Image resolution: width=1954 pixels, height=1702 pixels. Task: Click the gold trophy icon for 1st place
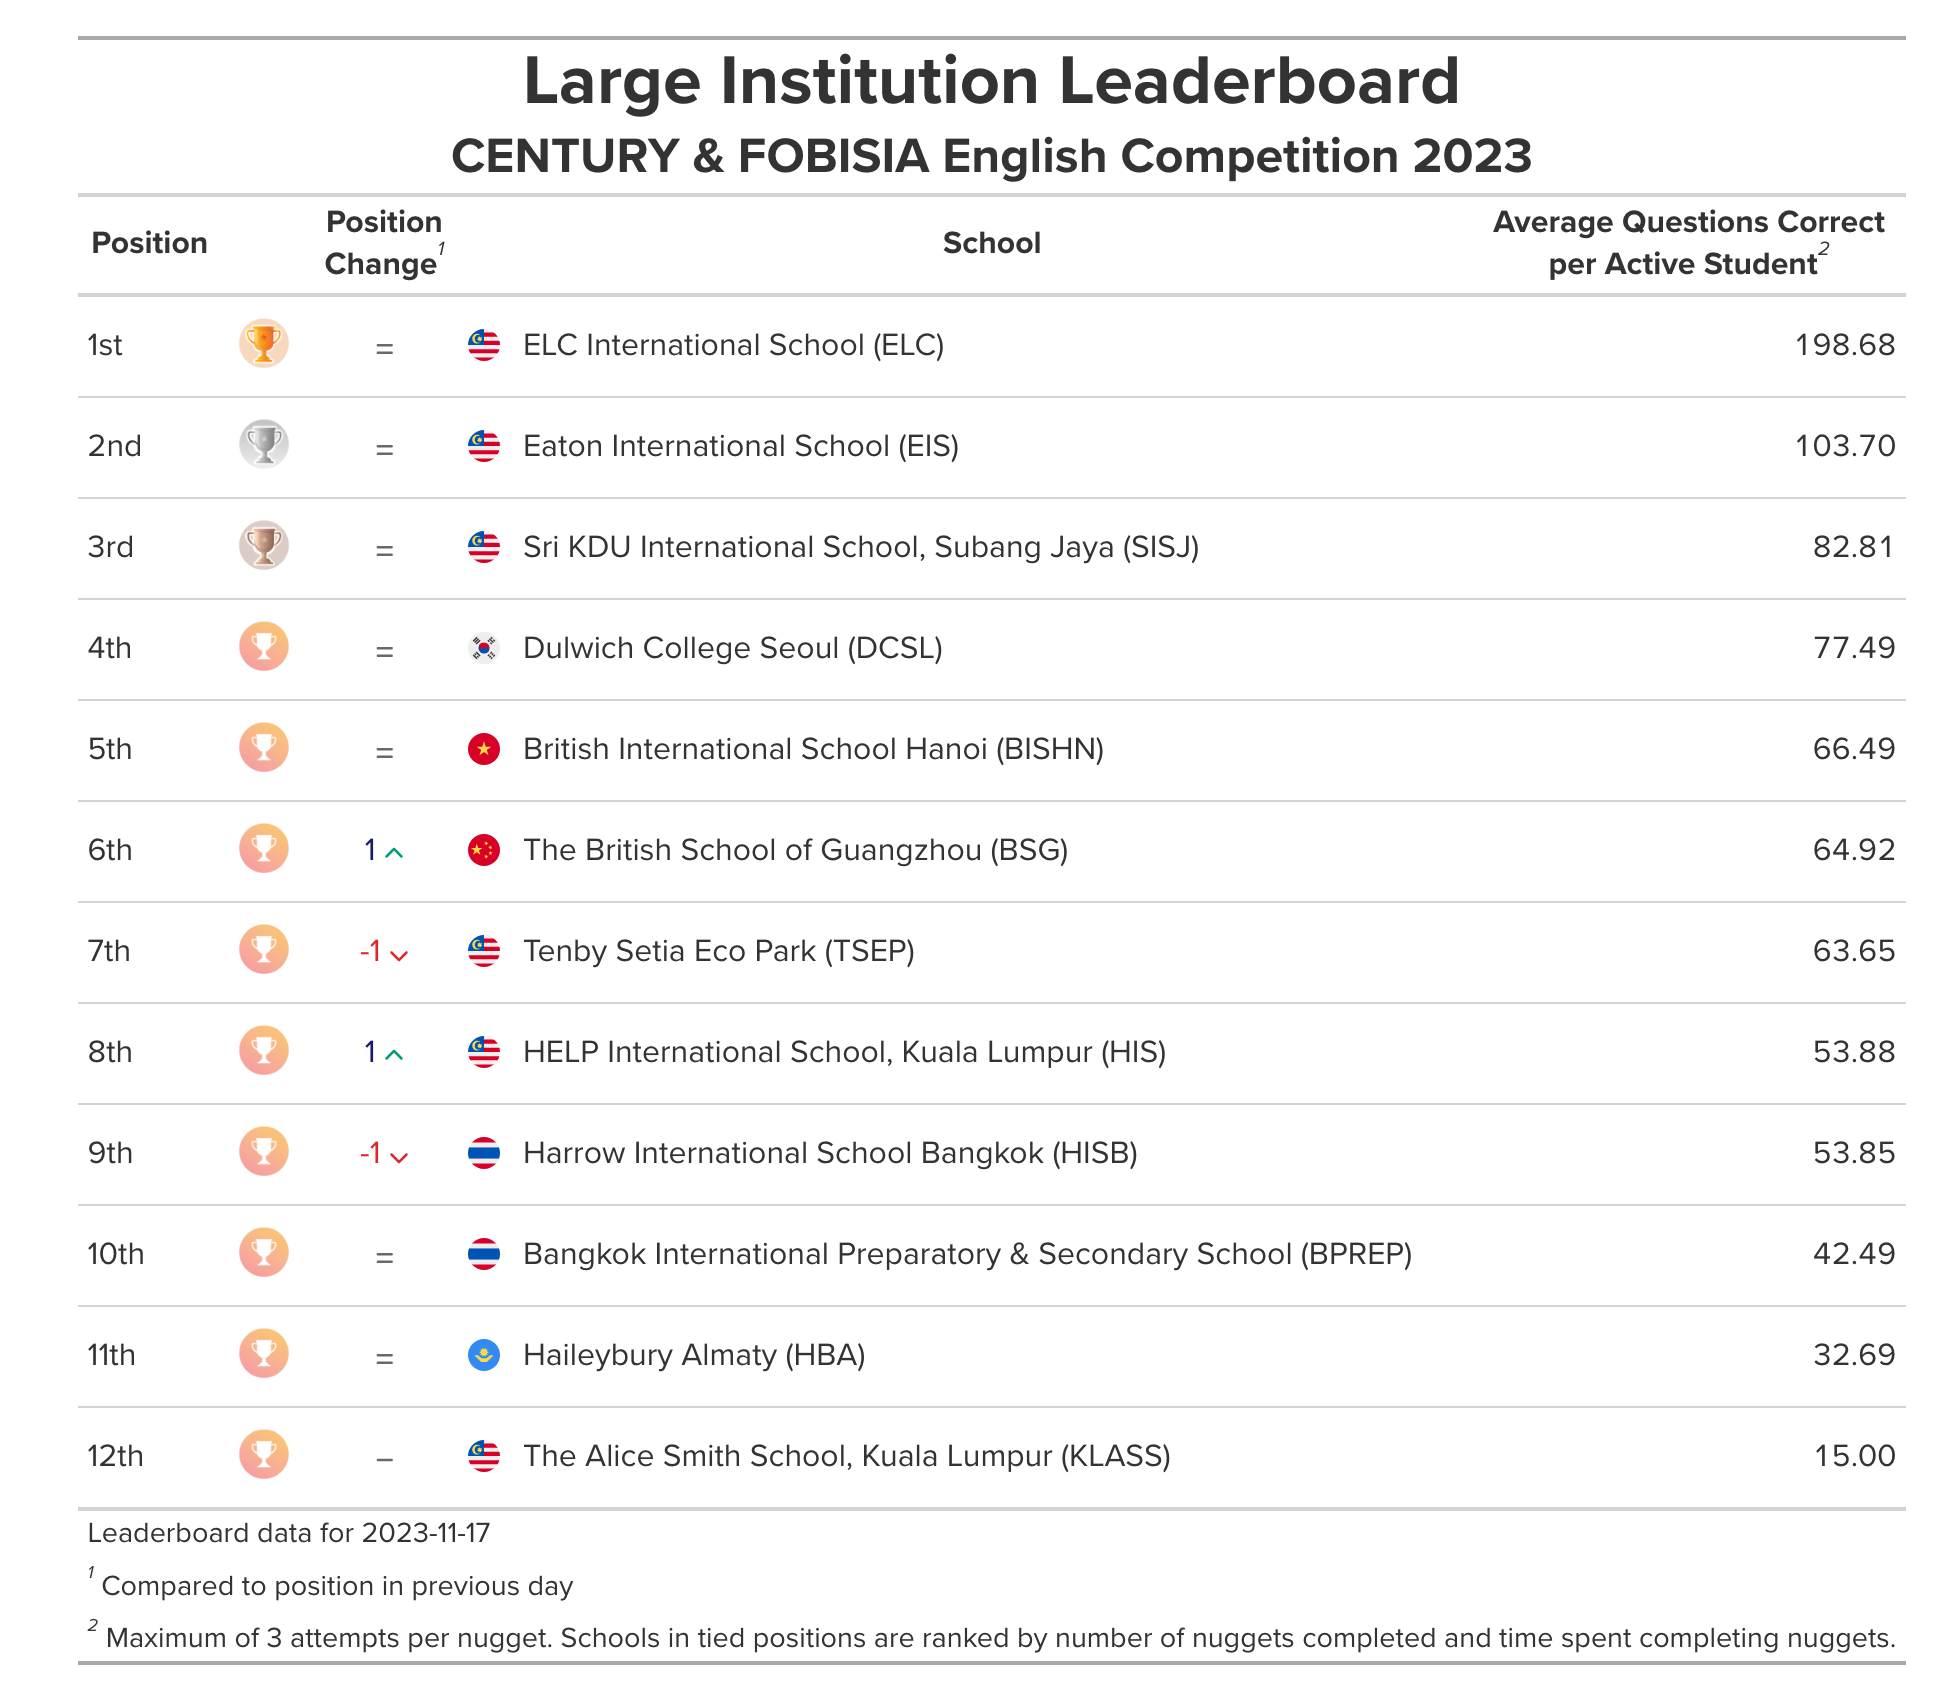[x=264, y=344]
